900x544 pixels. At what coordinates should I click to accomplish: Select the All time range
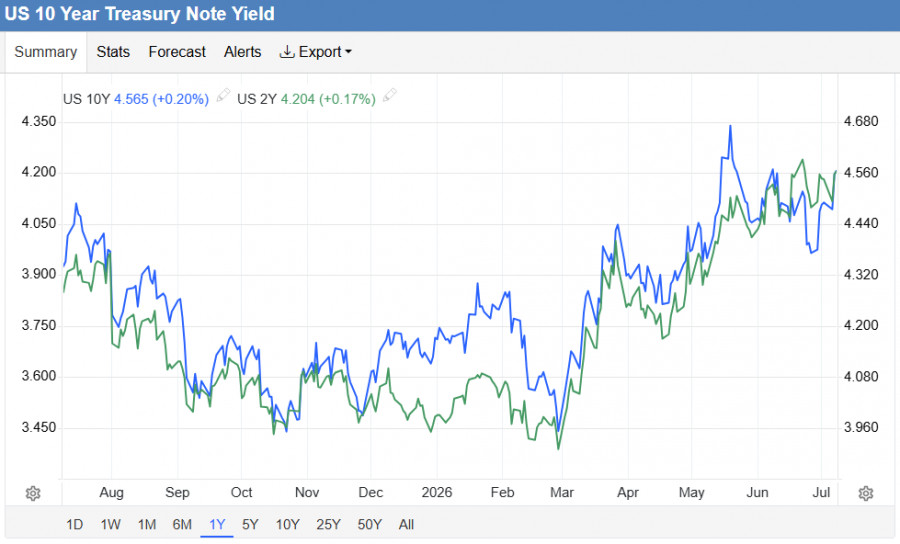pyautogui.click(x=406, y=524)
